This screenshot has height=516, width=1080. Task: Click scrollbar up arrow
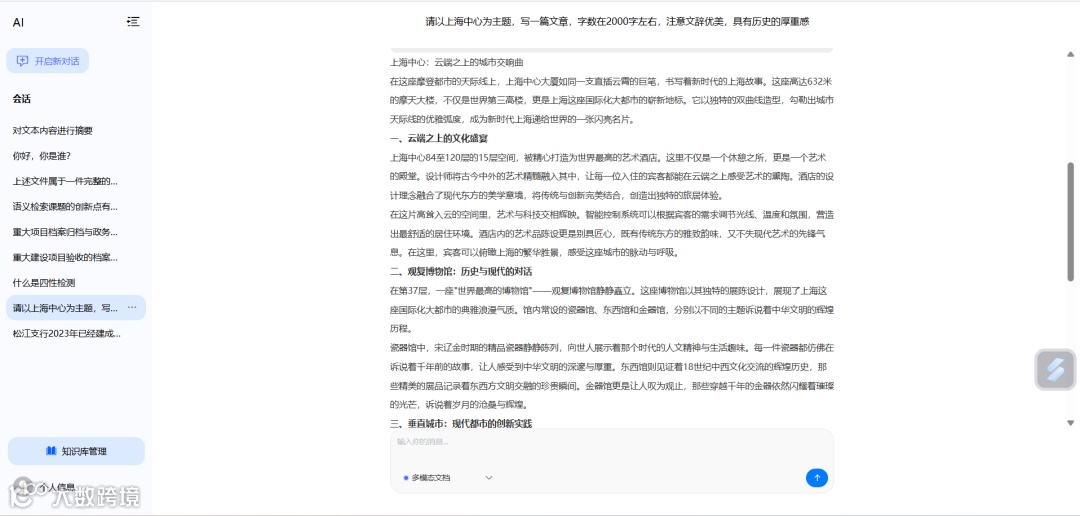point(1070,54)
